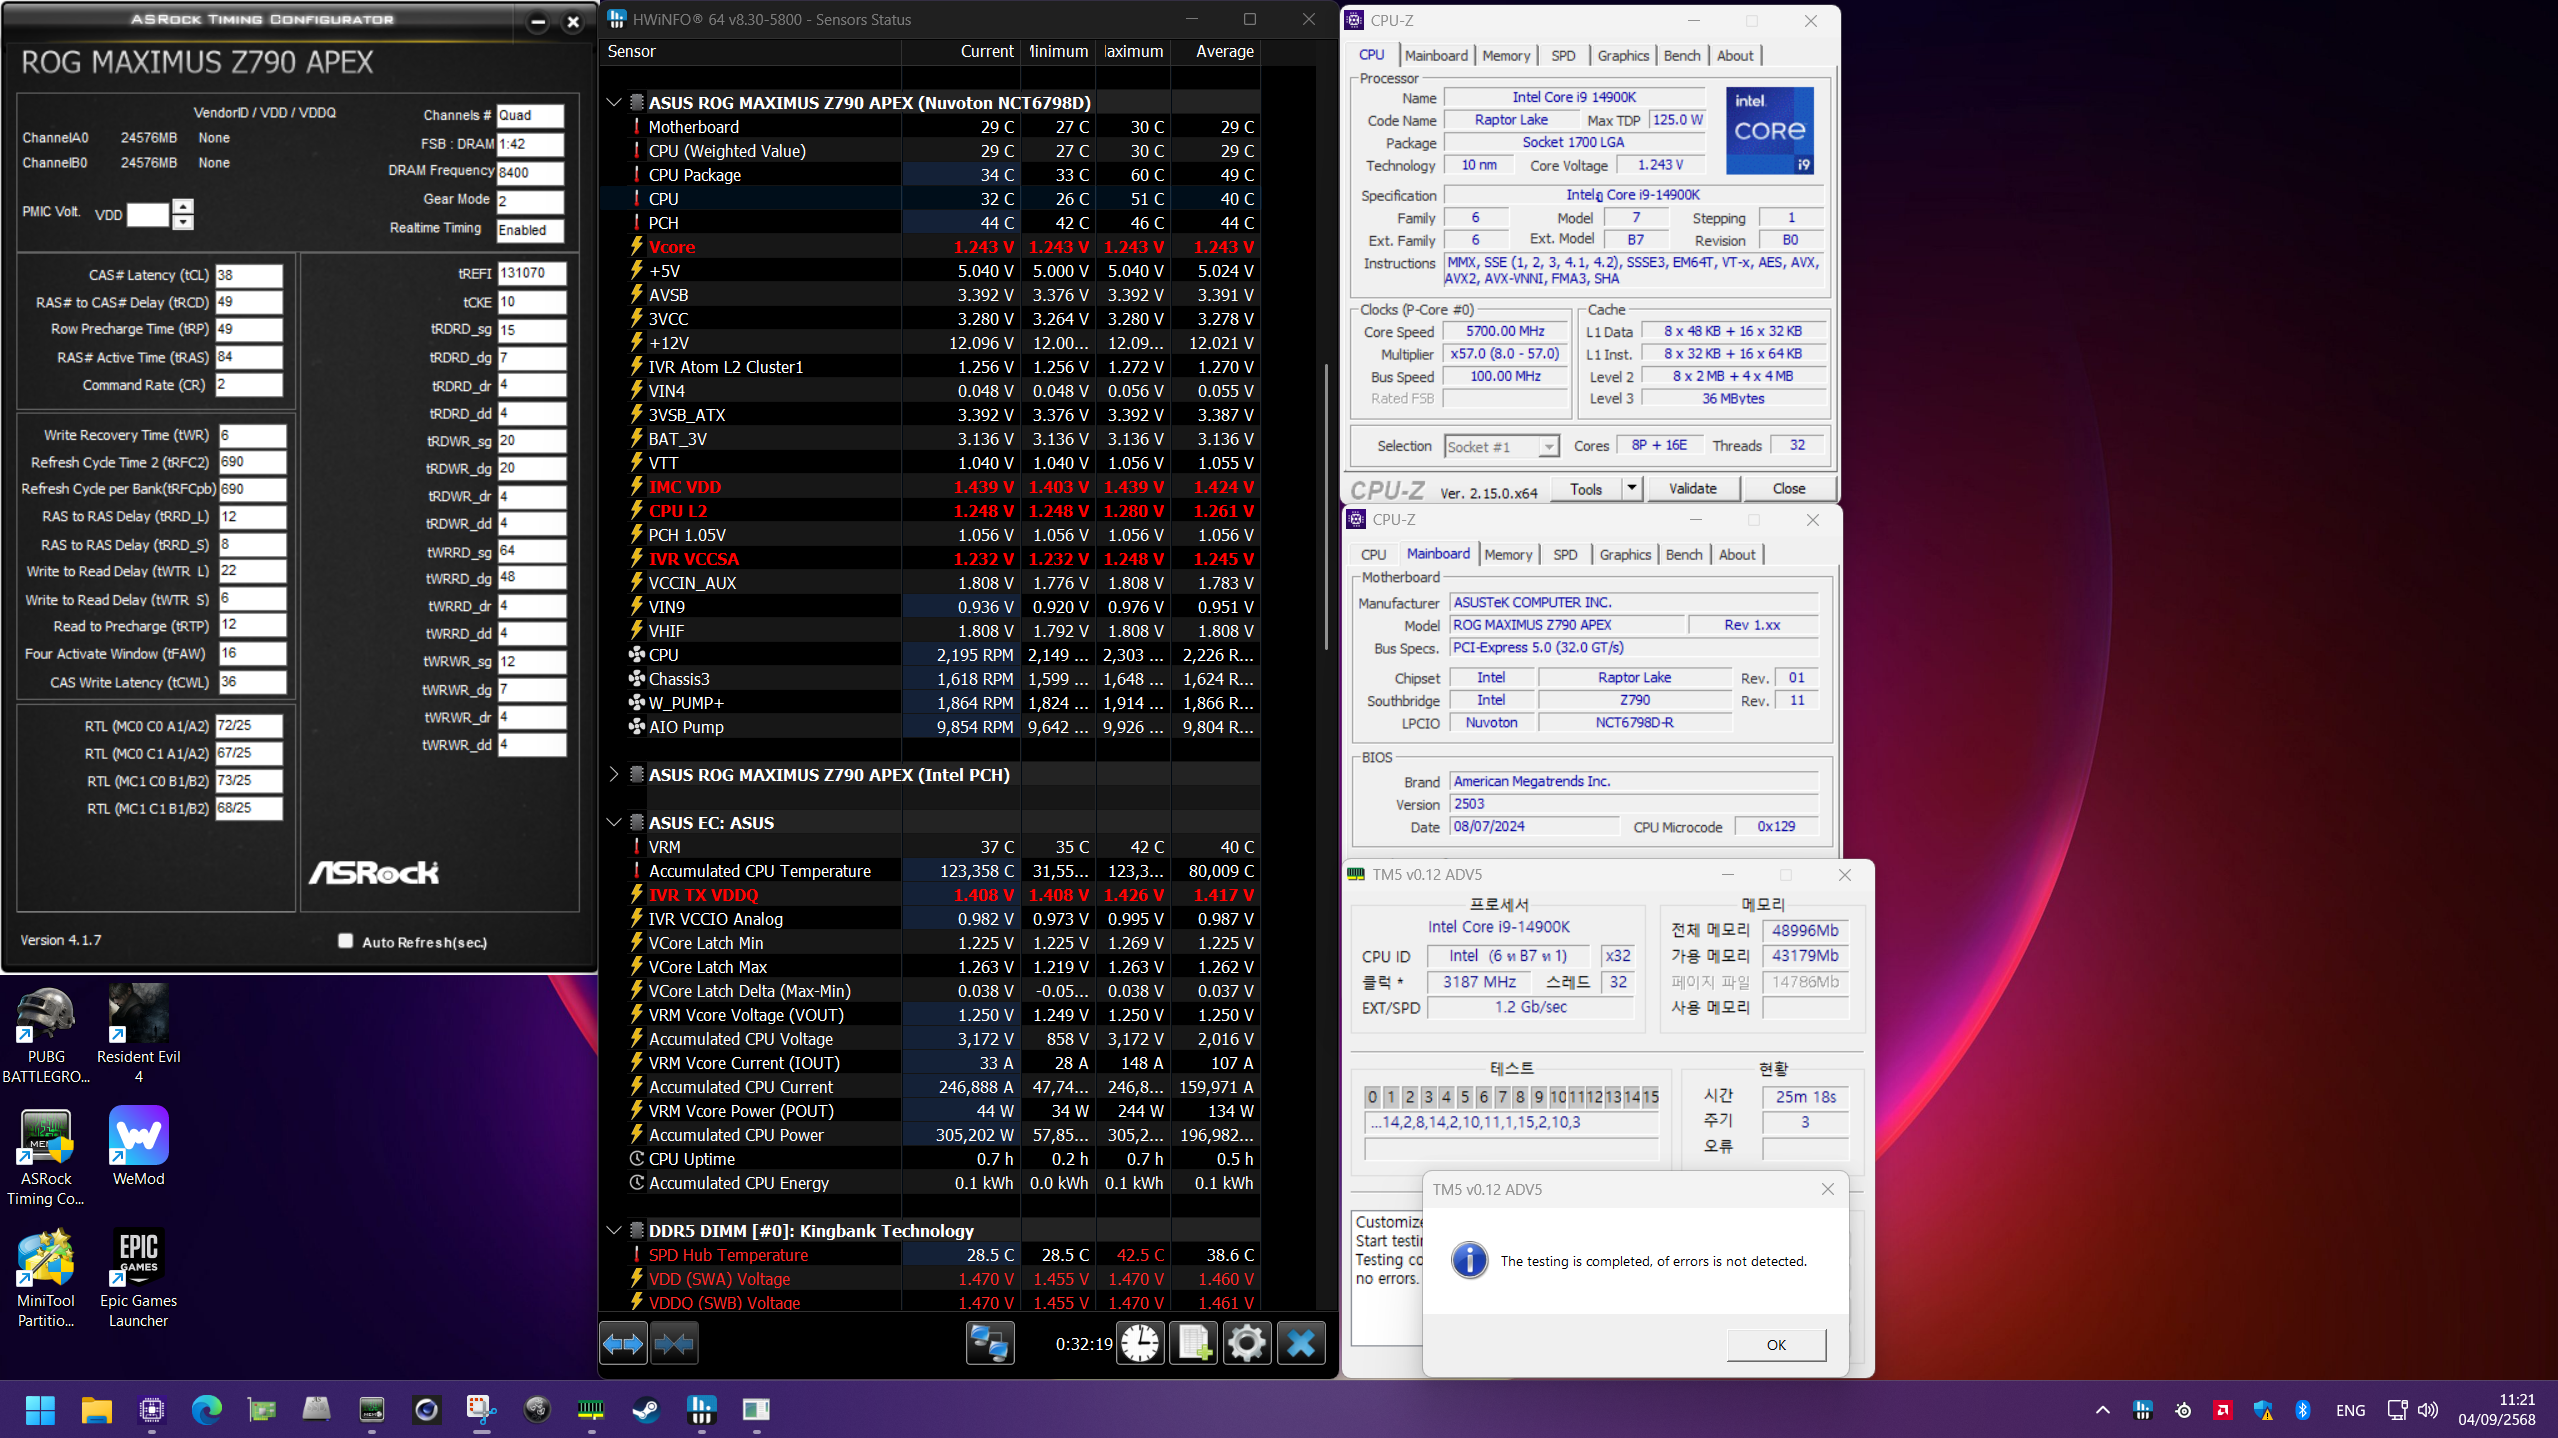2558x1438 pixels.
Task: Expand the Intel PCH sensor group
Action: point(614,774)
